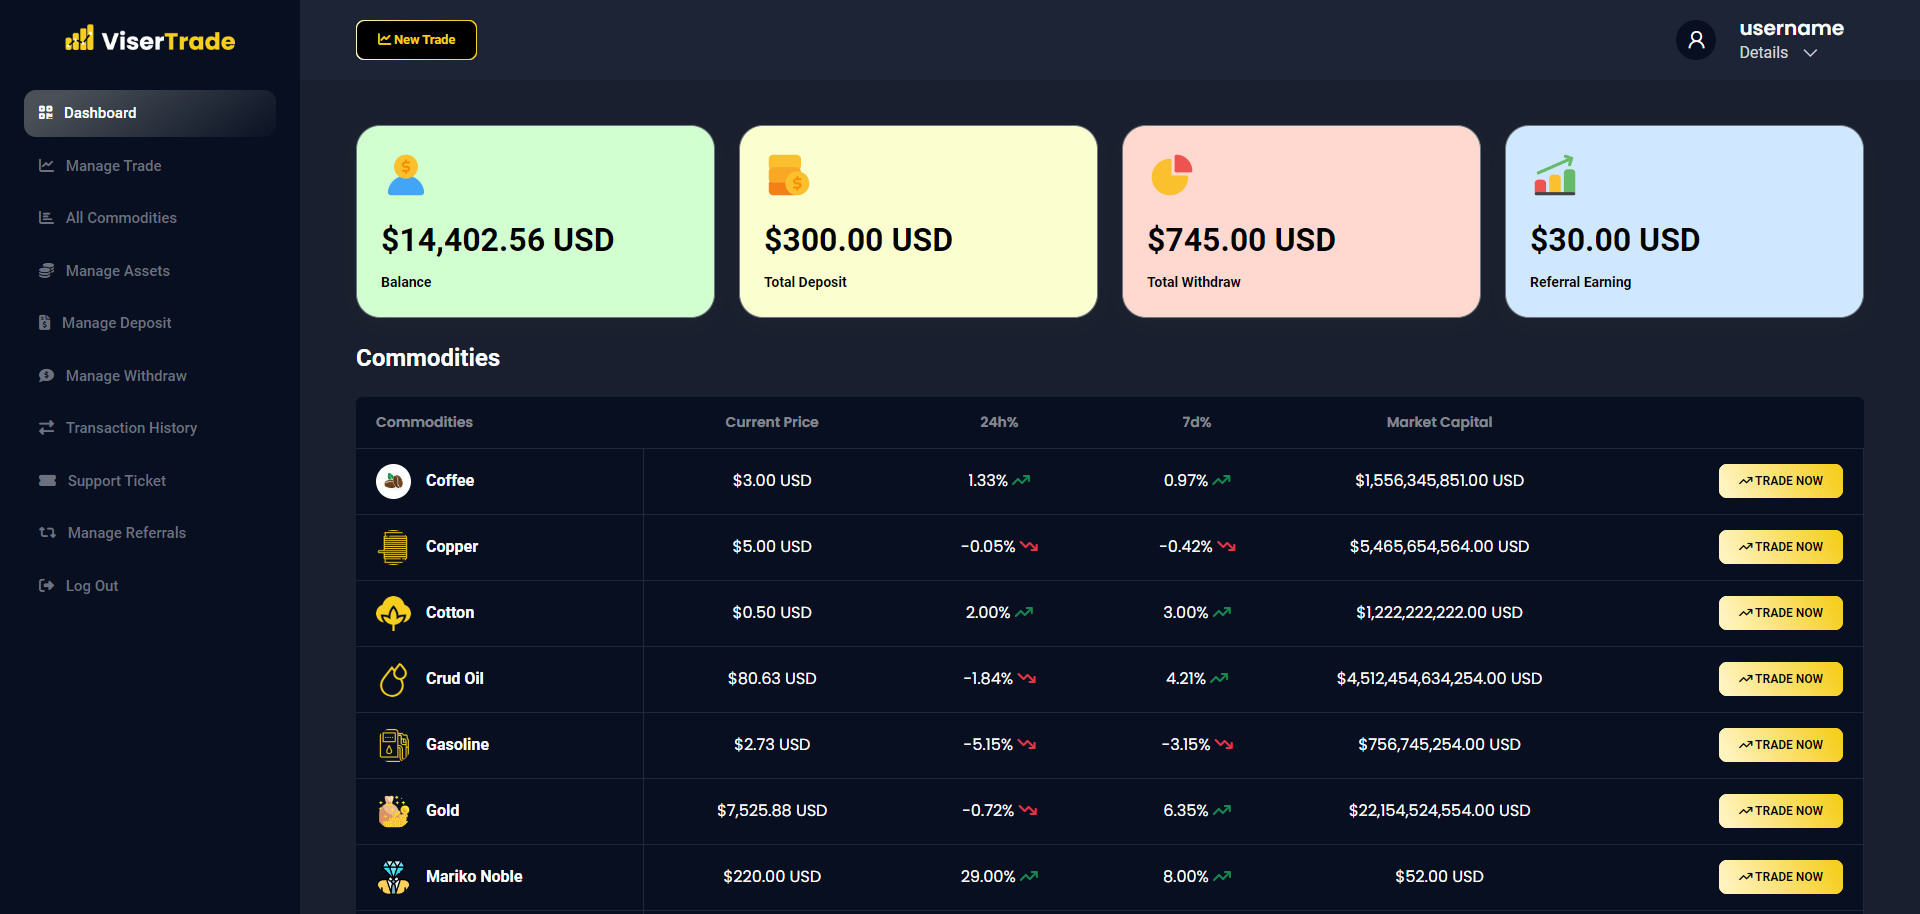
Task: Click the Crud Oil droplet icon
Action: point(393,679)
